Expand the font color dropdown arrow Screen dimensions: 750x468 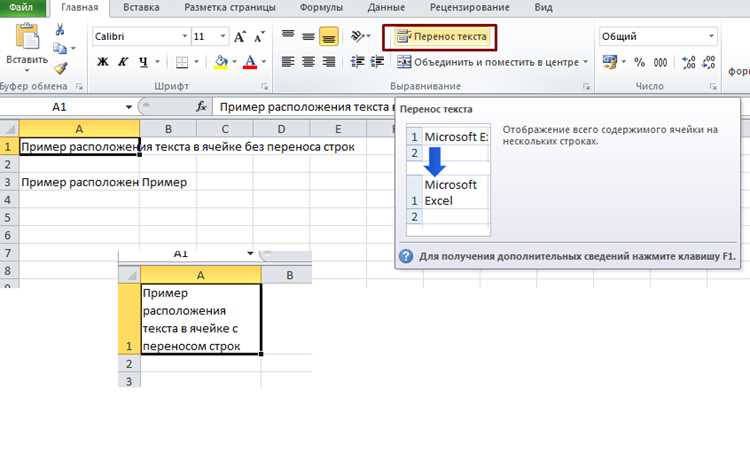[x=264, y=62]
